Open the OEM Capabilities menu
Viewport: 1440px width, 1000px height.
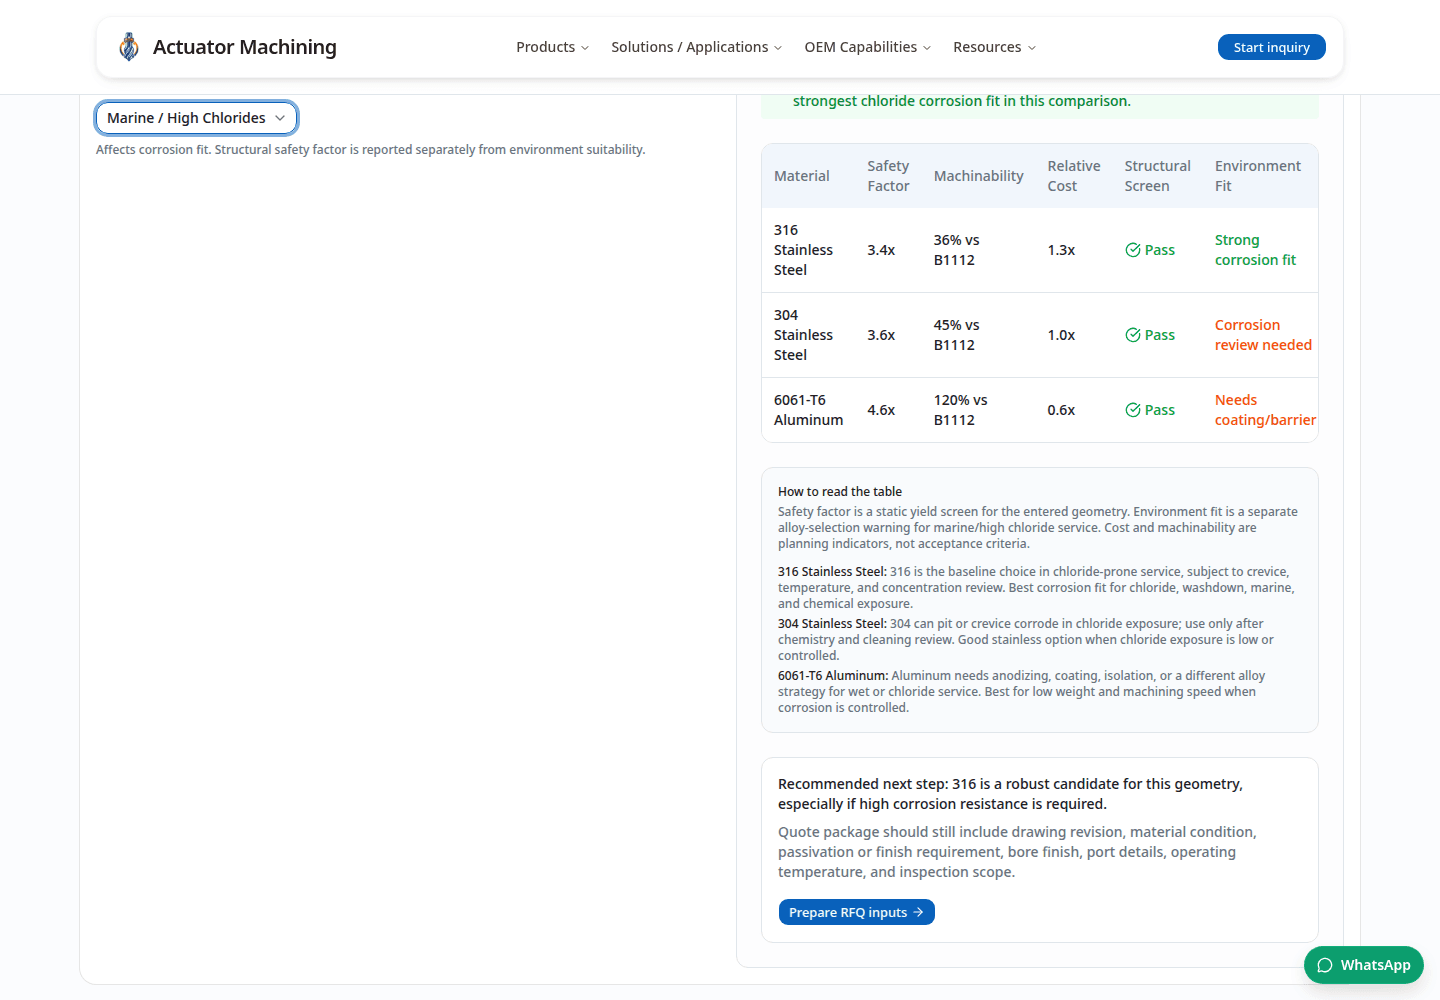click(868, 47)
